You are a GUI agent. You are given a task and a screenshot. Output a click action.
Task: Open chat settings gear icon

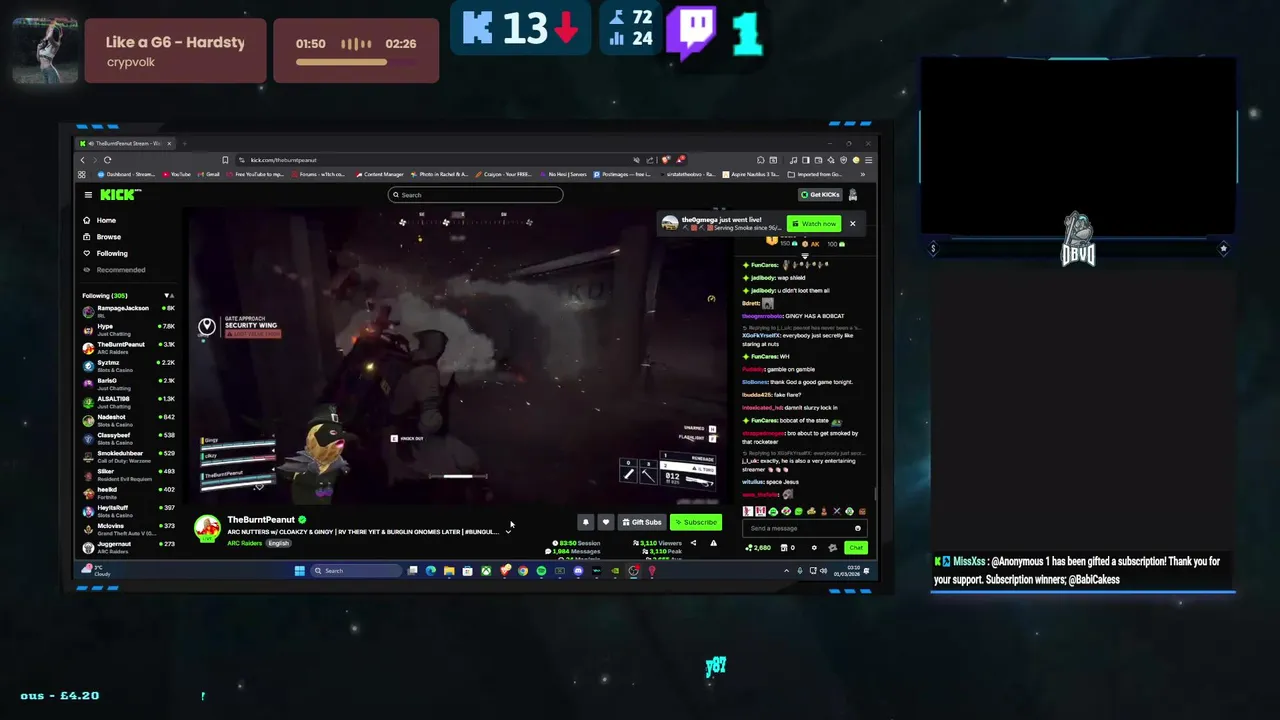click(x=814, y=547)
